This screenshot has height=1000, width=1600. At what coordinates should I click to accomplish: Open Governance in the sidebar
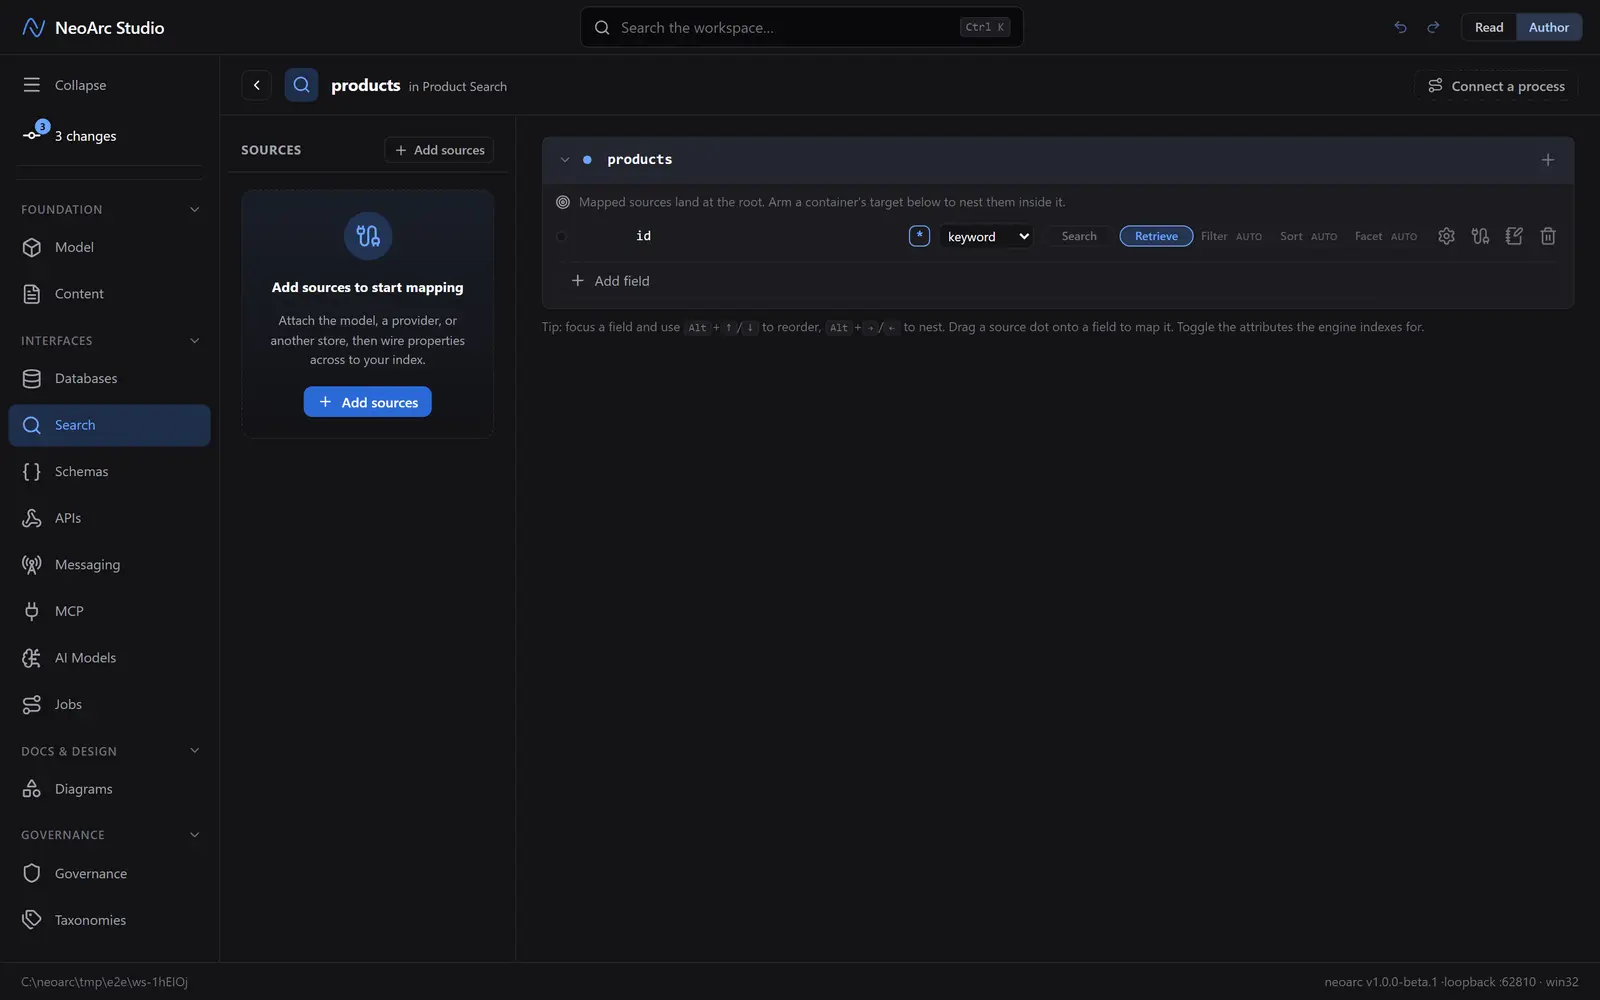[109, 873]
